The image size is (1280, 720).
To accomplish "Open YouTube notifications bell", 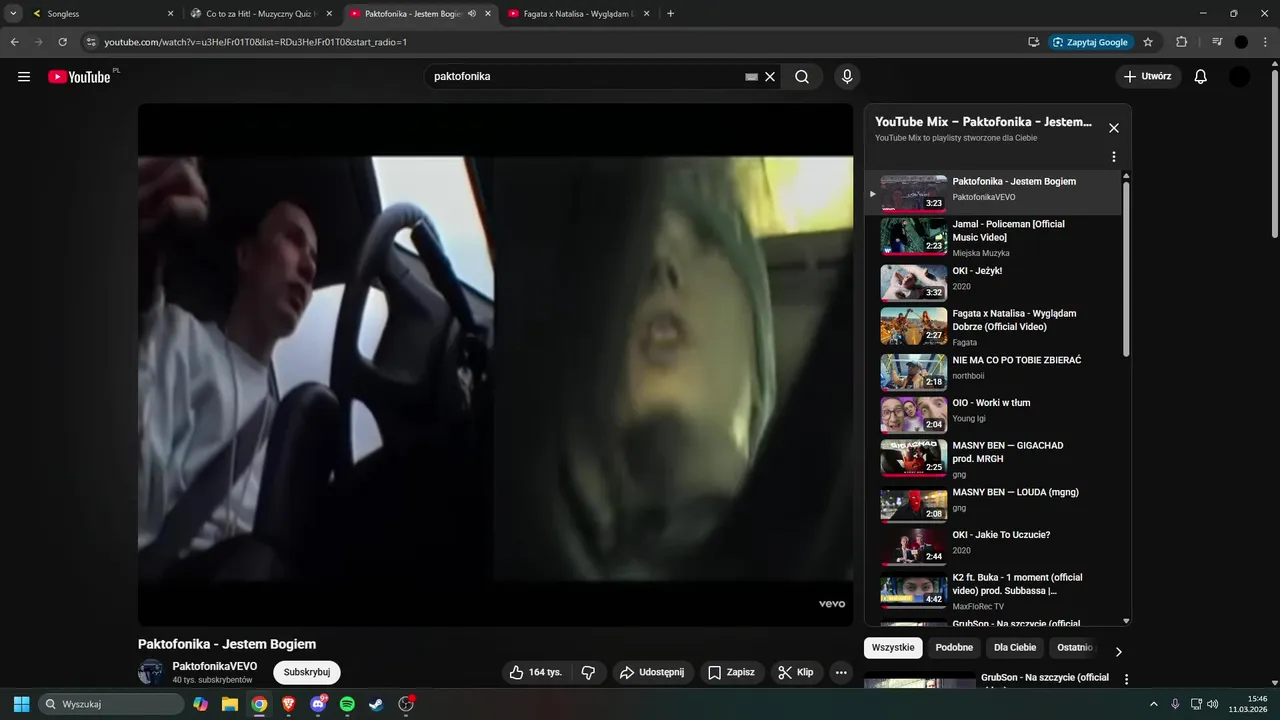I will click(1201, 77).
